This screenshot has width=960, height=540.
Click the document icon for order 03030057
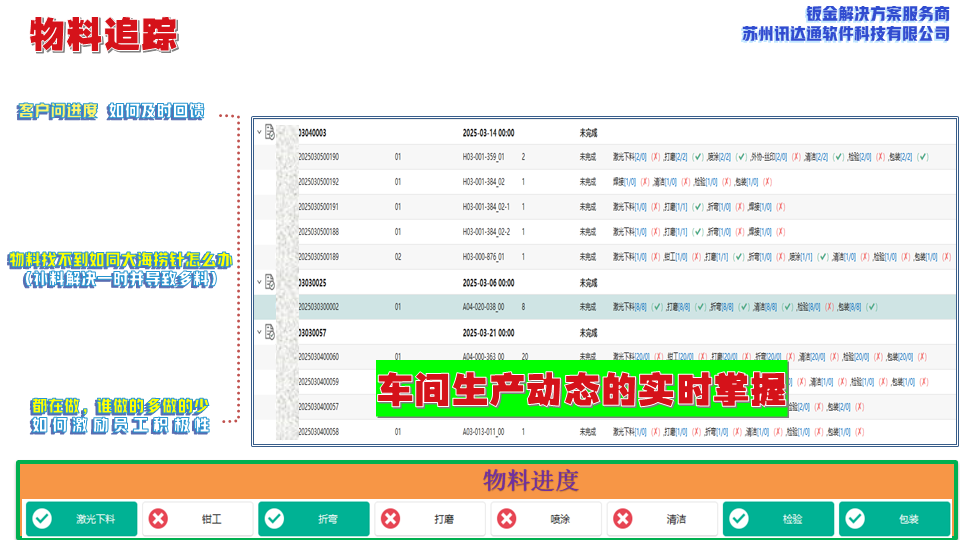269,332
